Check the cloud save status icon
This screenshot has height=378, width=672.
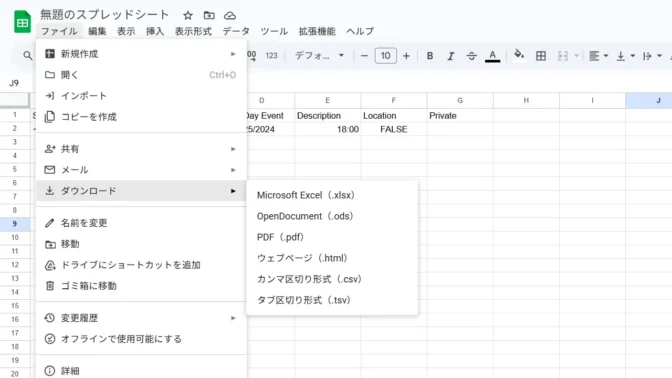pyautogui.click(x=230, y=16)
